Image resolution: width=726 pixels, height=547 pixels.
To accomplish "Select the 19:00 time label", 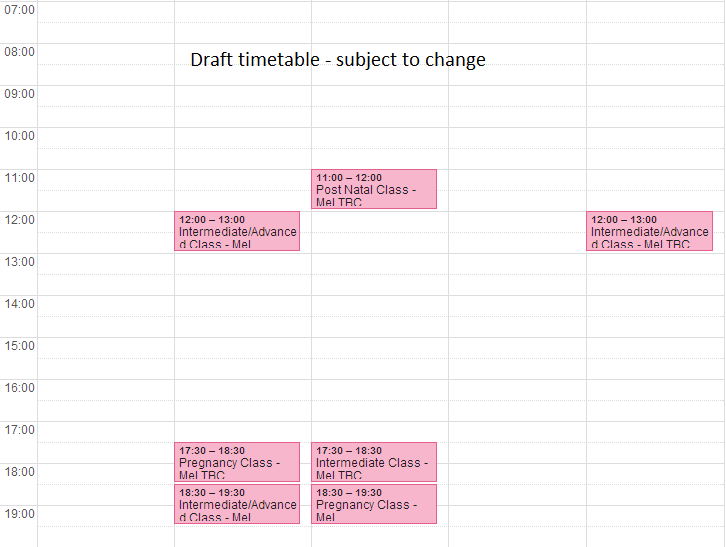I will [x=19, y=514].
